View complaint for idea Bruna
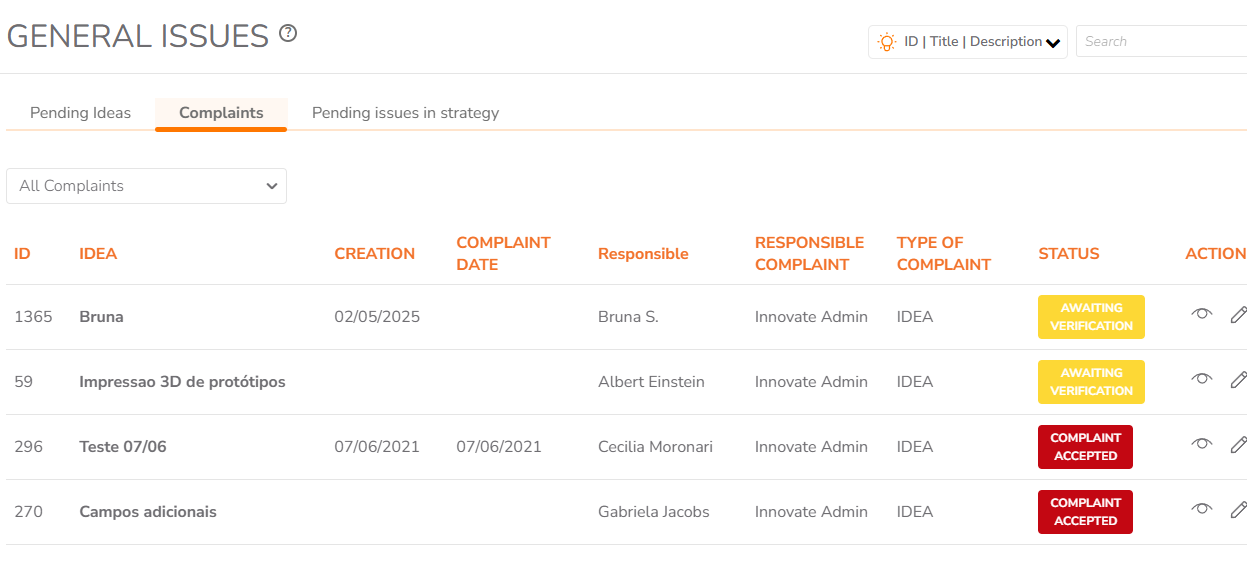Image resolution: width=1247 pixels, height=564 pixels. pyautogui.click(x=1202, y=315)
